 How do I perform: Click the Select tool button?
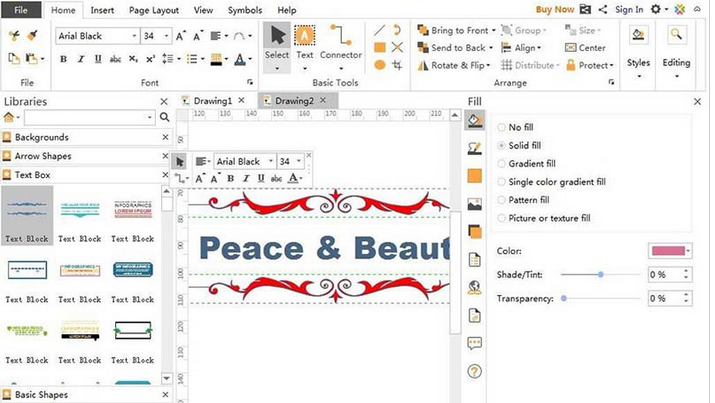277,48
